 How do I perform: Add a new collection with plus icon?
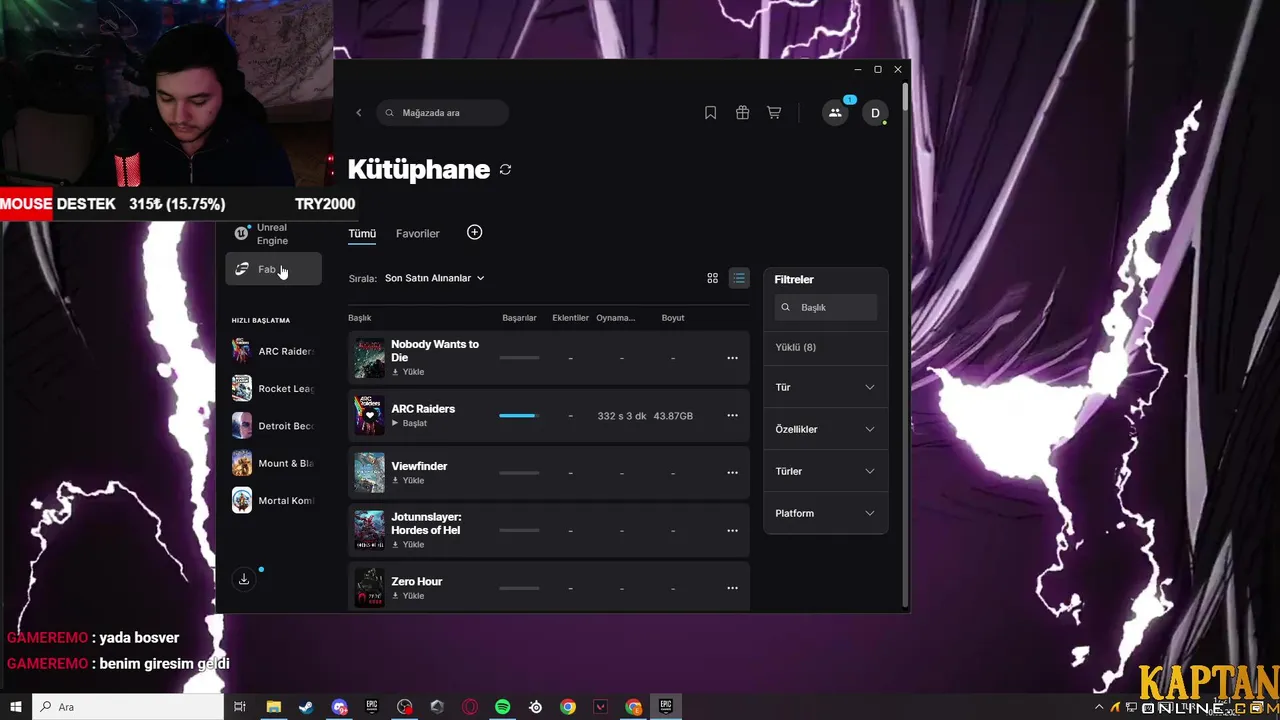tap(474, 232)
